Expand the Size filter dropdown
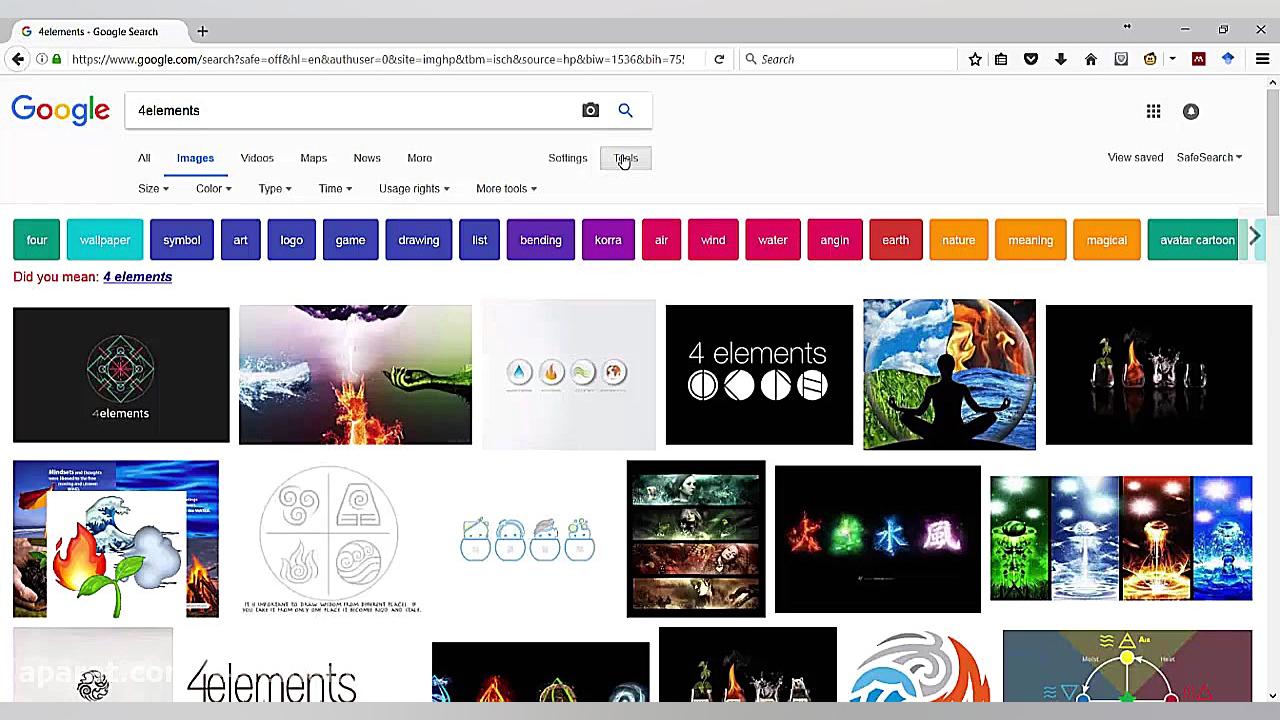This screenshot has height=720, width=1280. pos(153,188)
